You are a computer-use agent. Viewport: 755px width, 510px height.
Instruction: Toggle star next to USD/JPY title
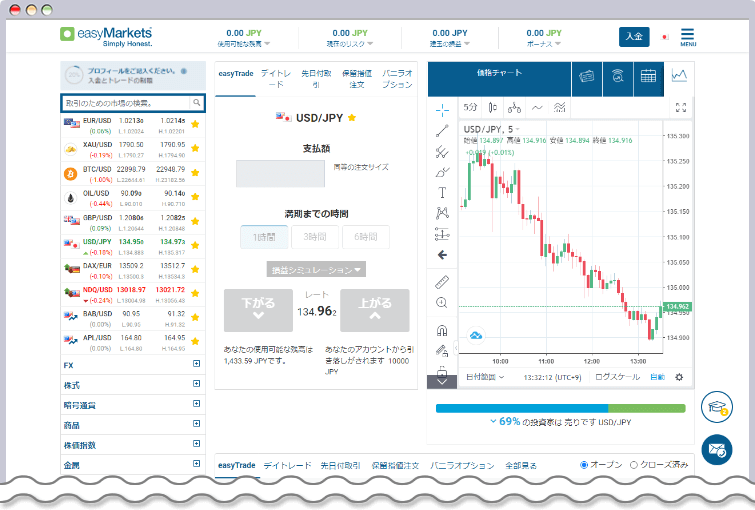pyautogui.click(x=352, y=118)
